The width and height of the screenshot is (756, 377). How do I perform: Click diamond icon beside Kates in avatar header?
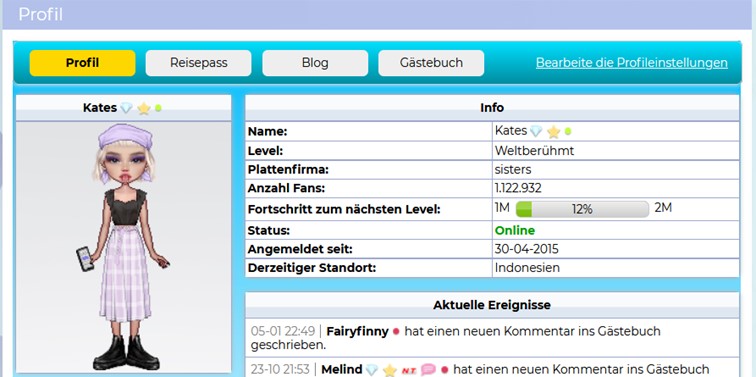click(x=126, y=108)
